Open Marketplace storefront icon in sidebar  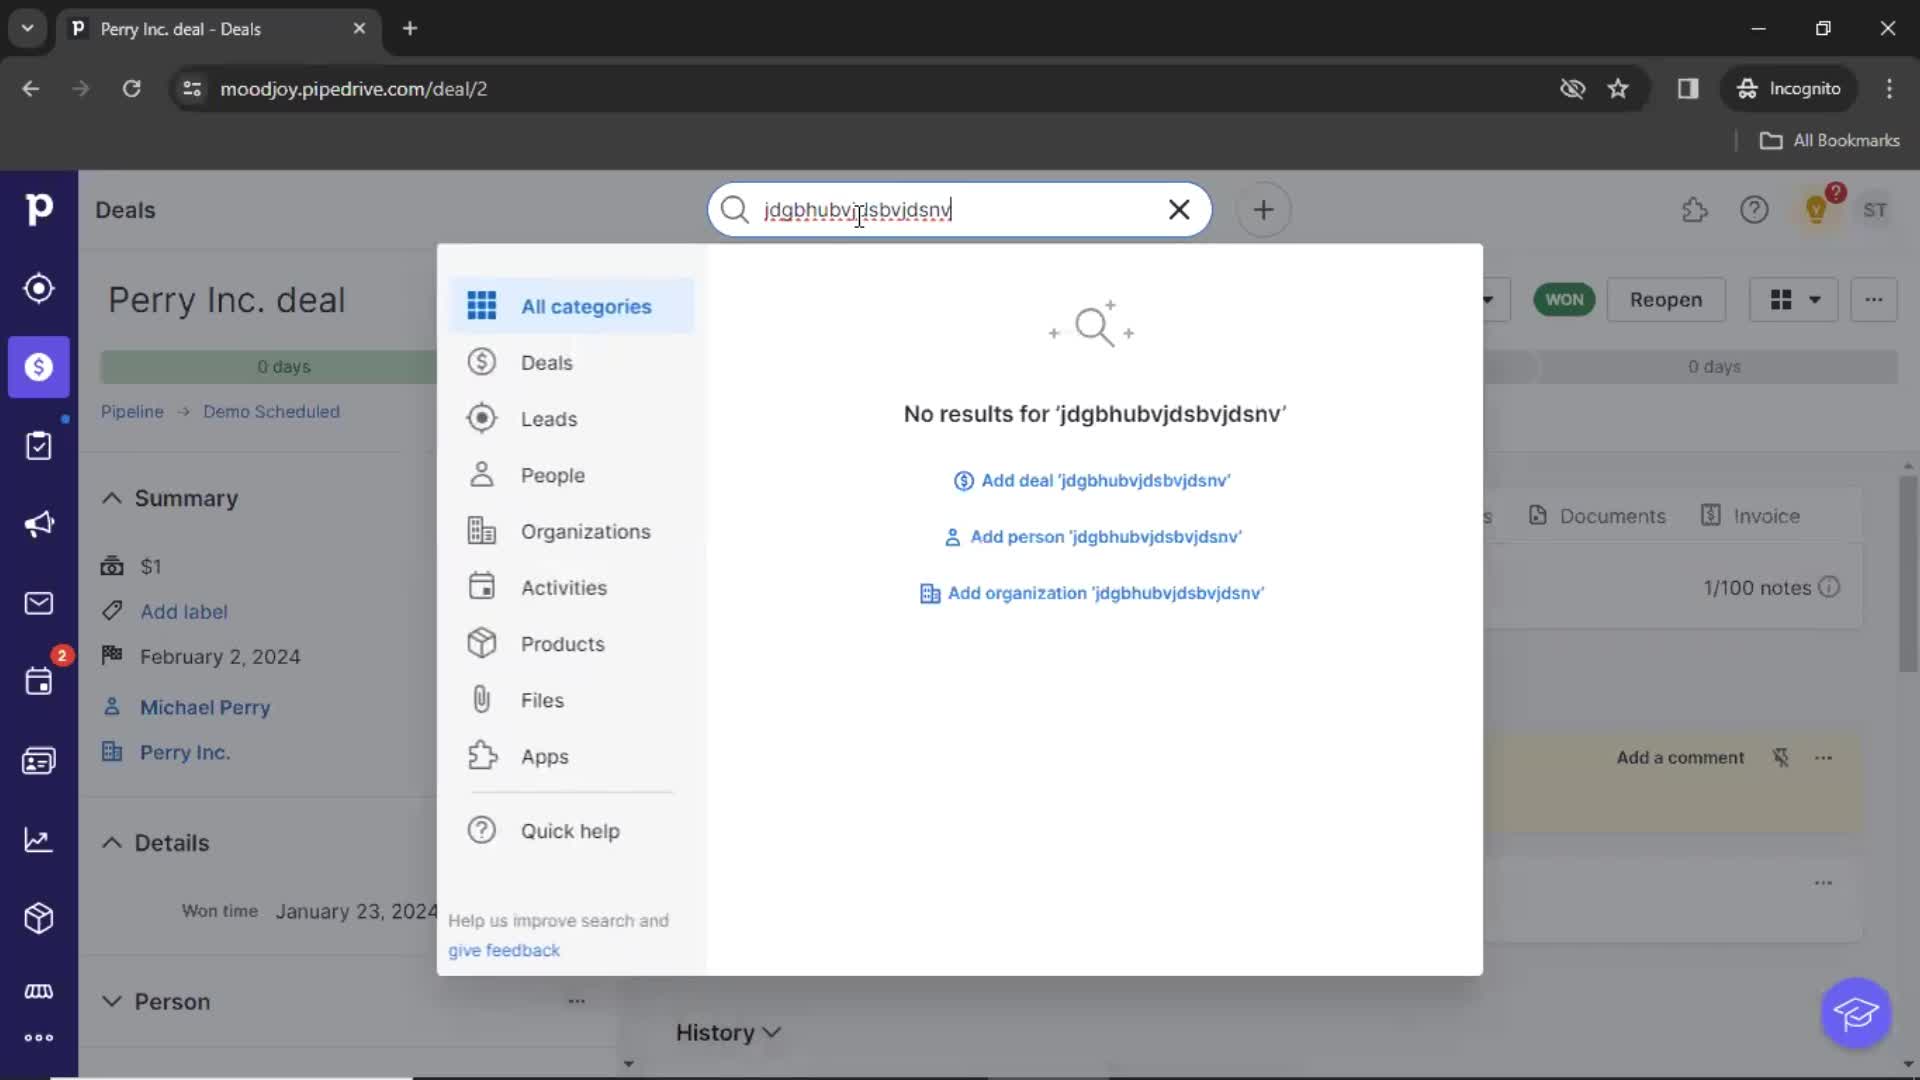(38, 991)
